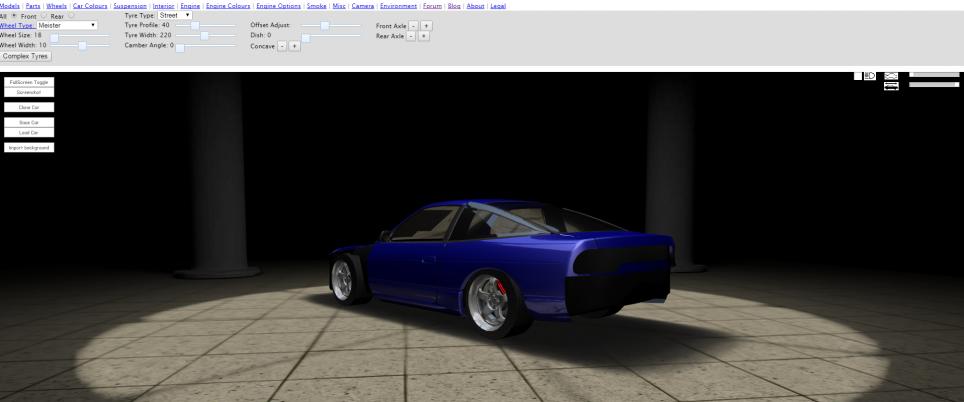Image resolution: width=964 pixels, height=402 pixels.
Task: Click the car's front silver wheel
Action: [x=342, y=280]
